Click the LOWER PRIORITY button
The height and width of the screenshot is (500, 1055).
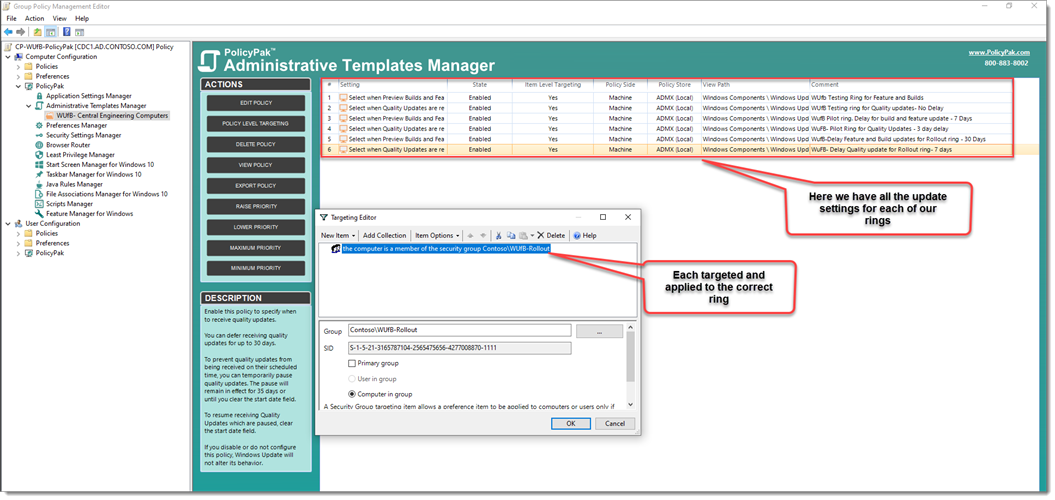[x=256, y=227]
